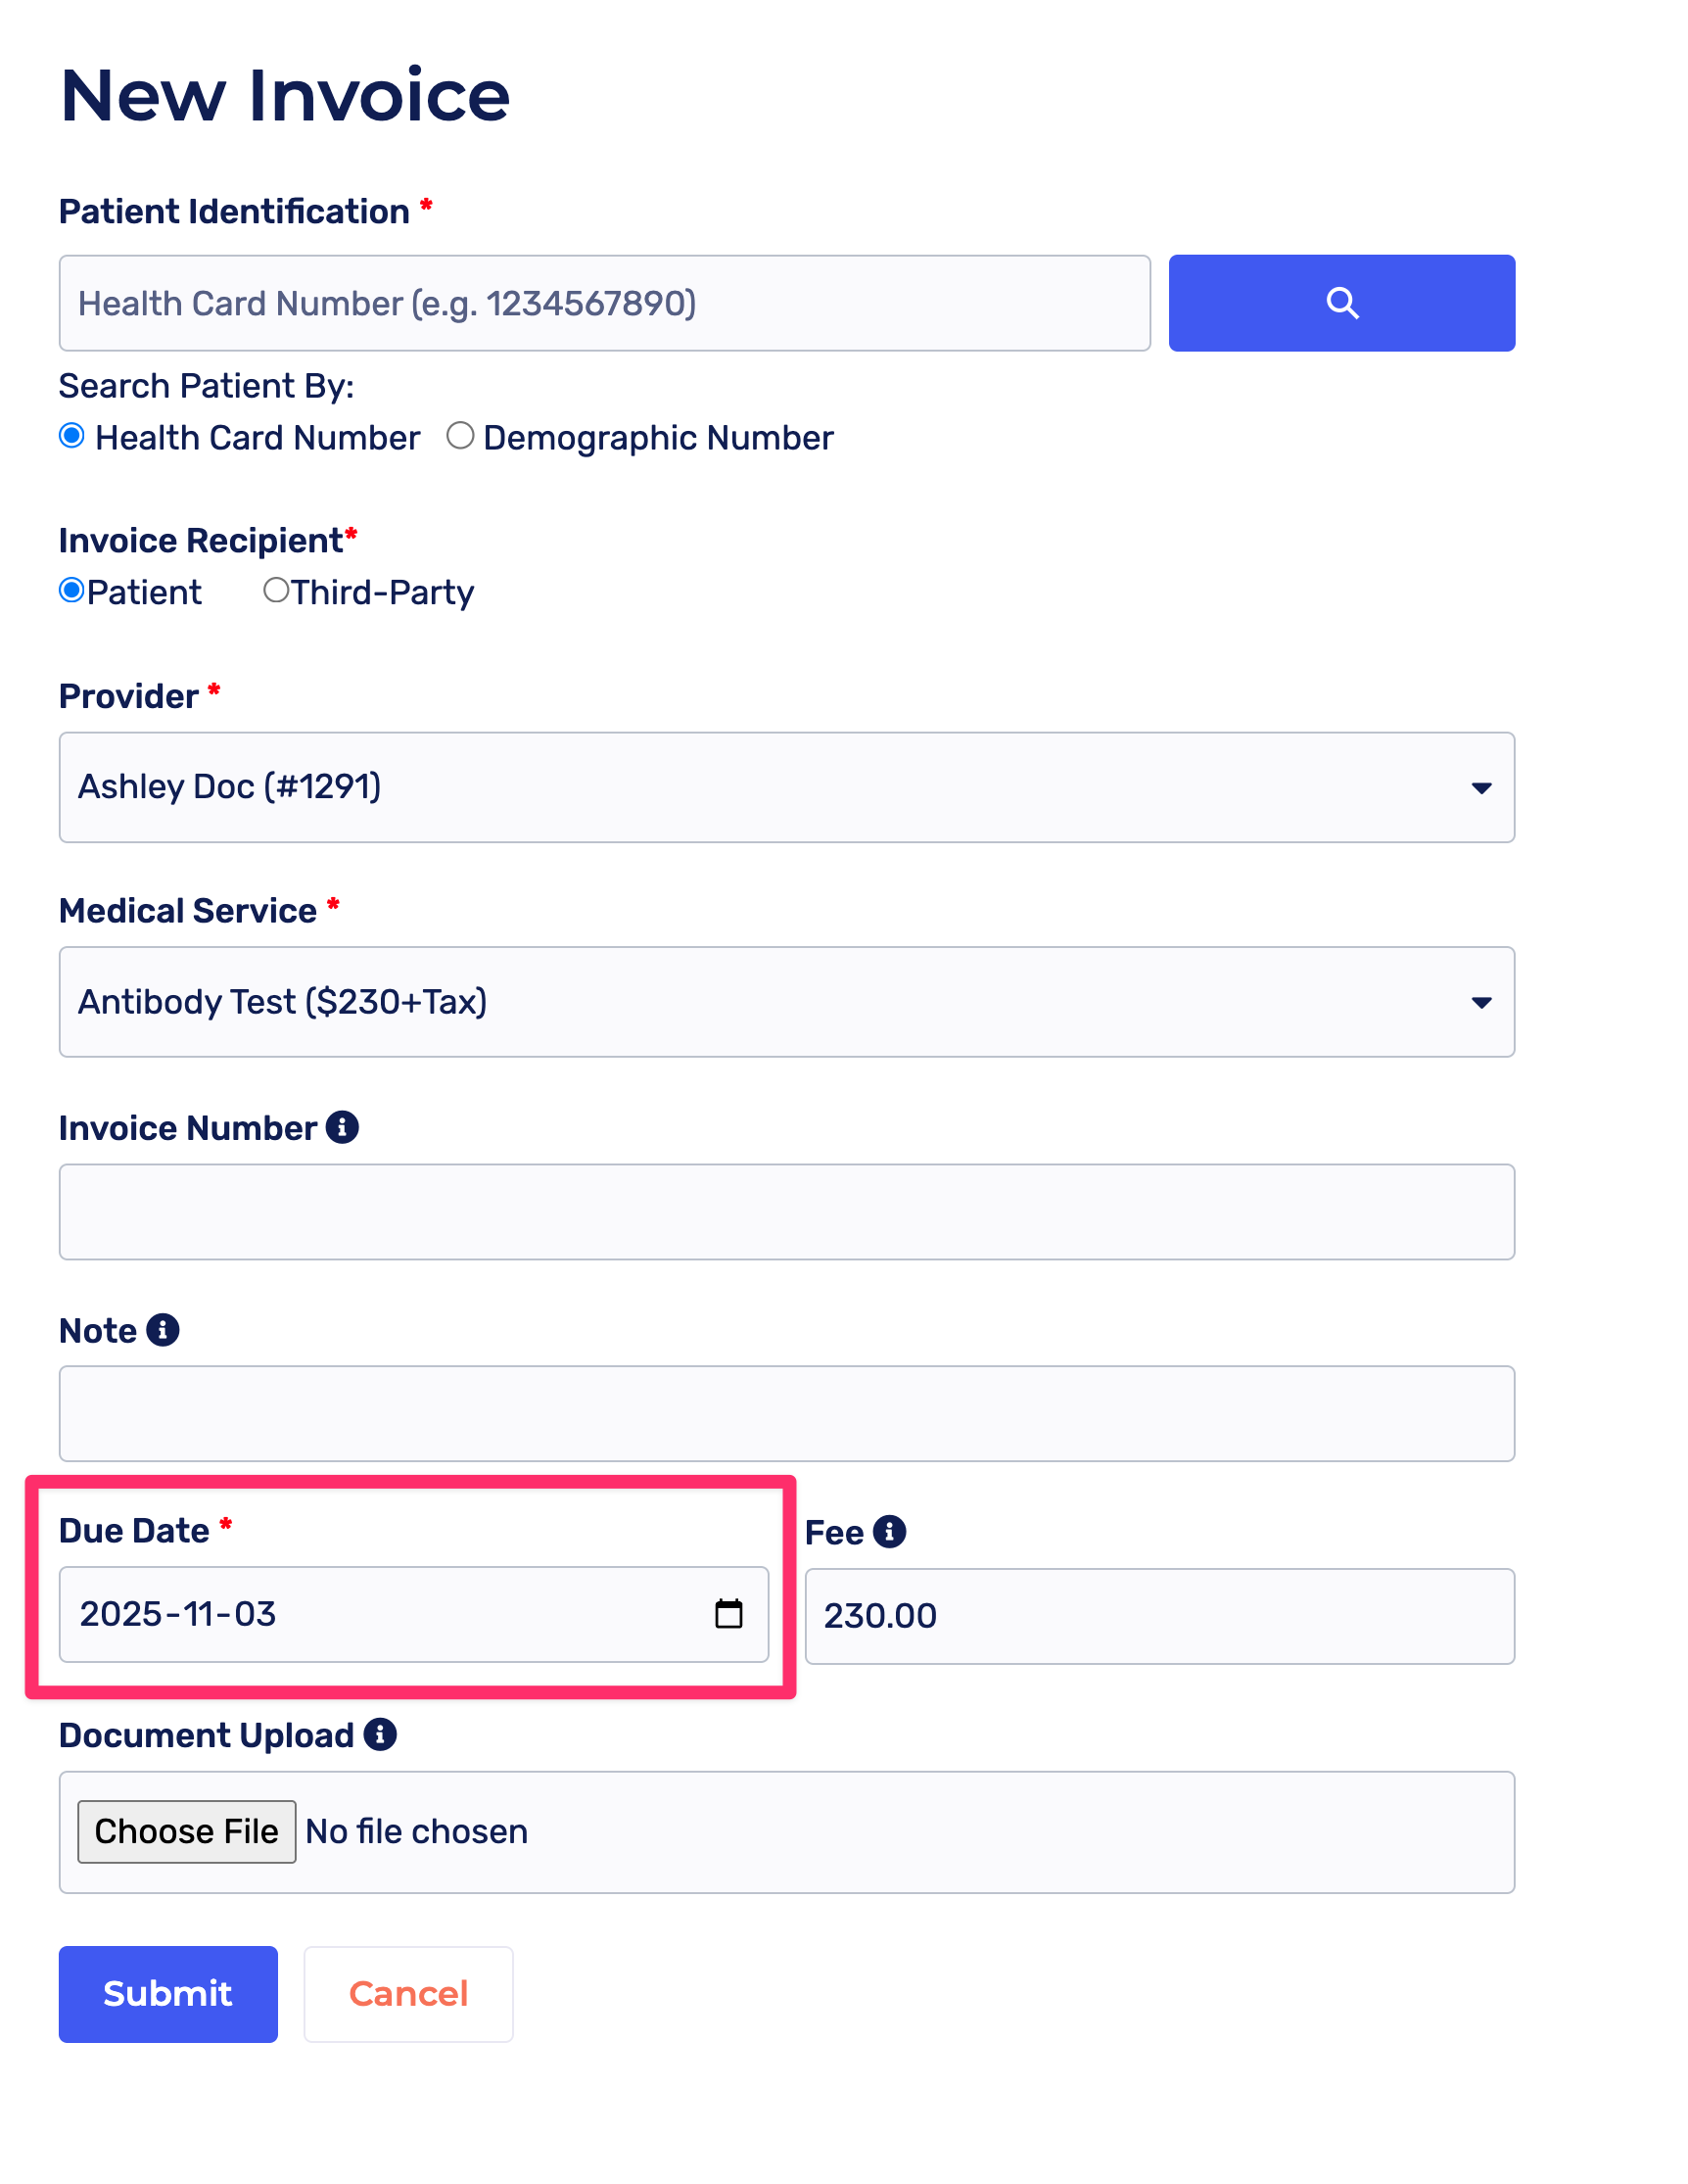This screenshot has width=1688, height=2184.
Task: Click the patient search magnifier button
Action: (1341, 303)
